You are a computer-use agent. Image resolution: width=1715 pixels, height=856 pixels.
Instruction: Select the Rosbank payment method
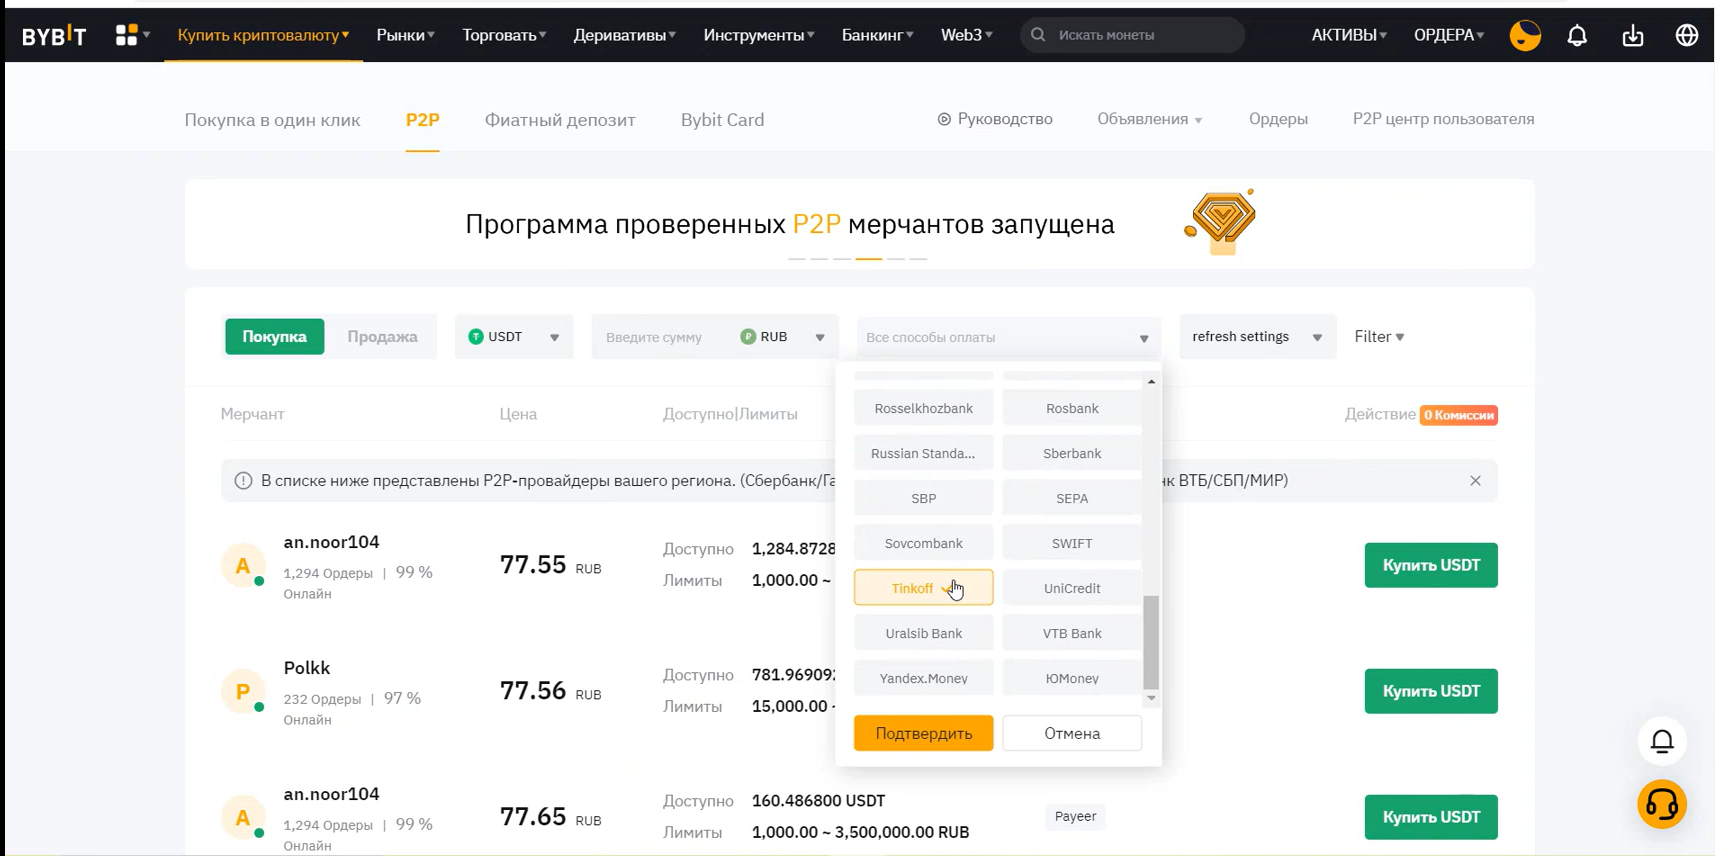[x=1072, y=408]
